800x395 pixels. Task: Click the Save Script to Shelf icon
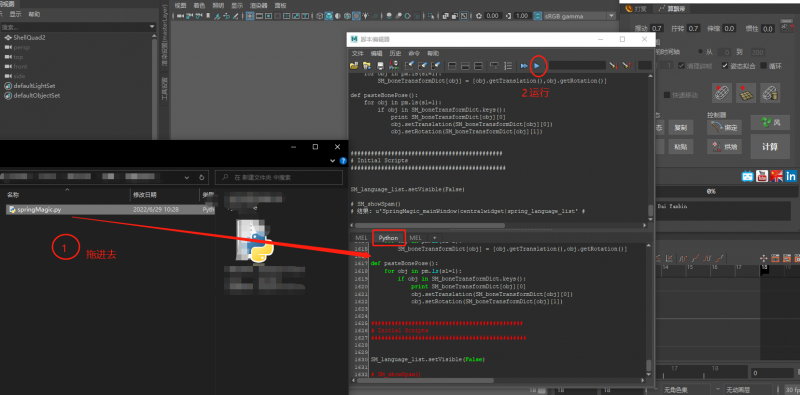[x=393, y=66]
